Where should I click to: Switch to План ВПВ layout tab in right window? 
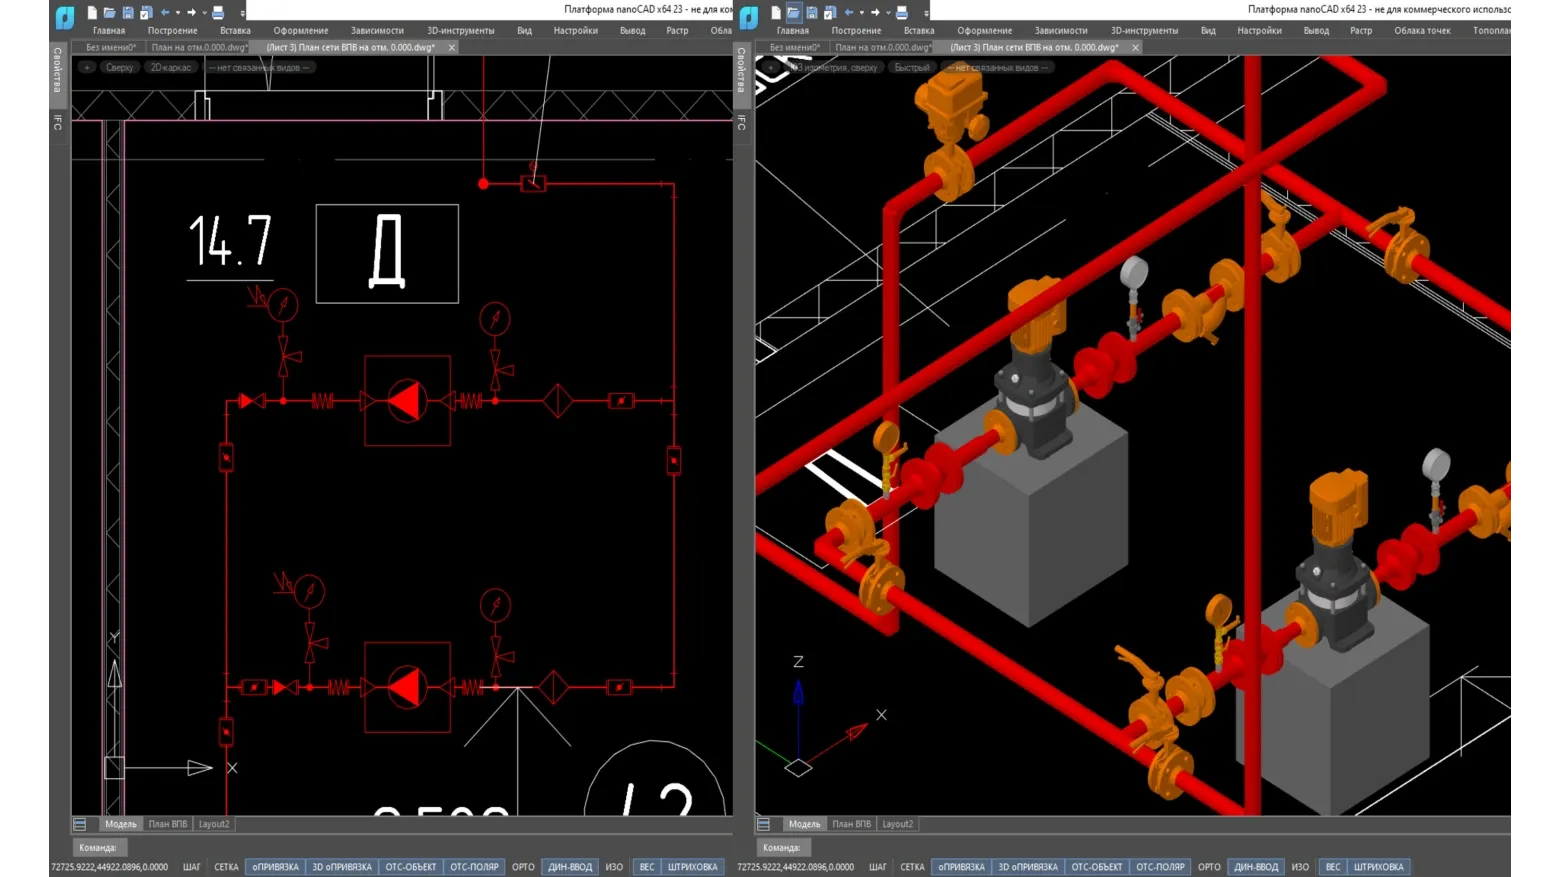tap(851, 824)
